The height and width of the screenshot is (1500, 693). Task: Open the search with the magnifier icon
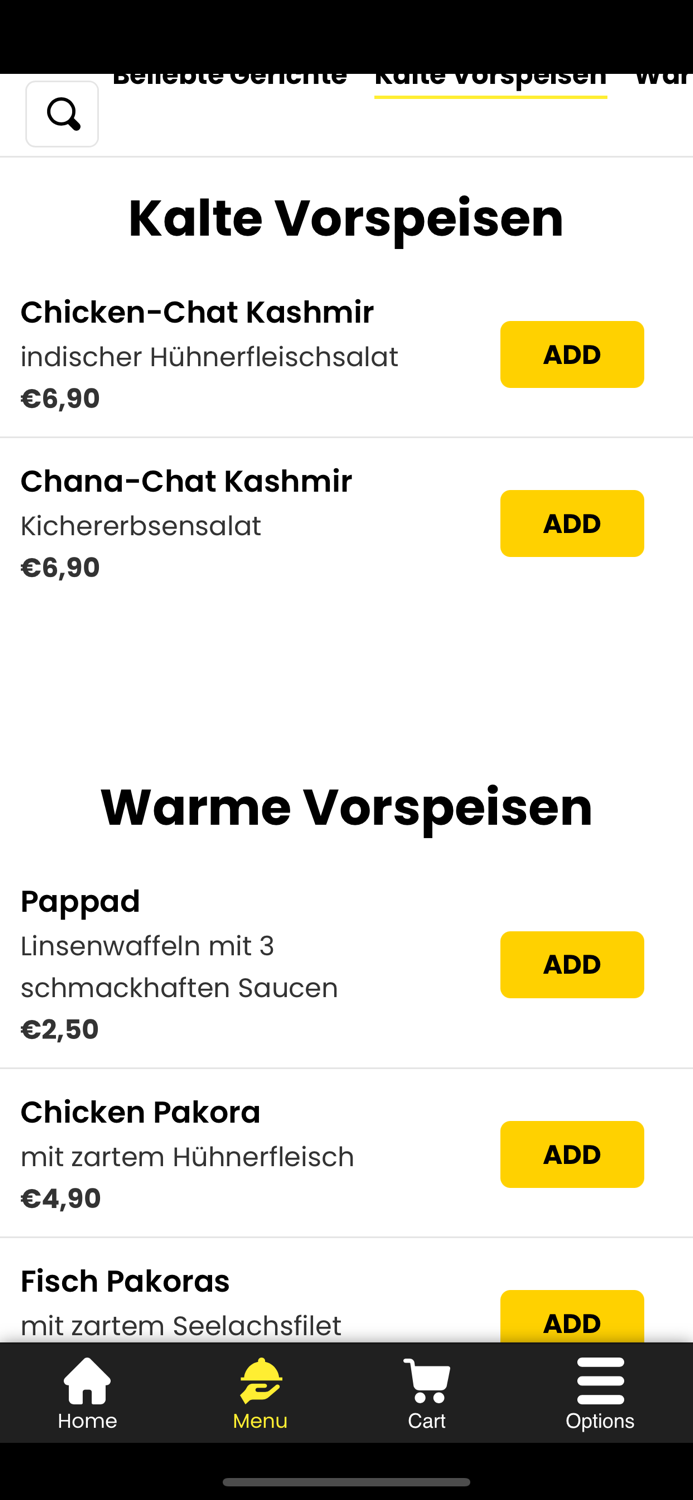61,113
